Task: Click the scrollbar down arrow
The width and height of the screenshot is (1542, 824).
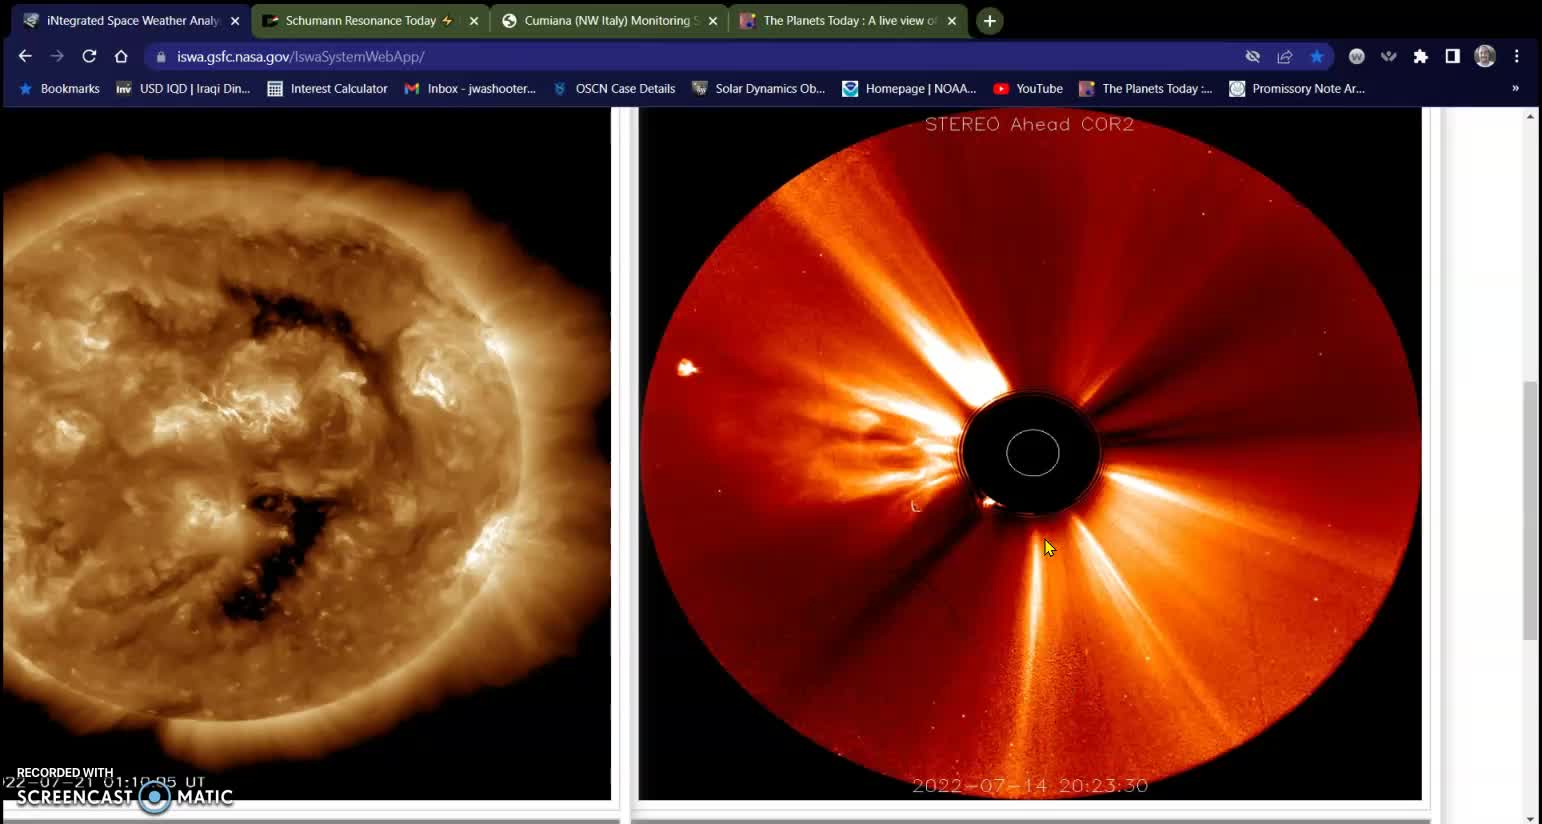Action: point(1530,817)
